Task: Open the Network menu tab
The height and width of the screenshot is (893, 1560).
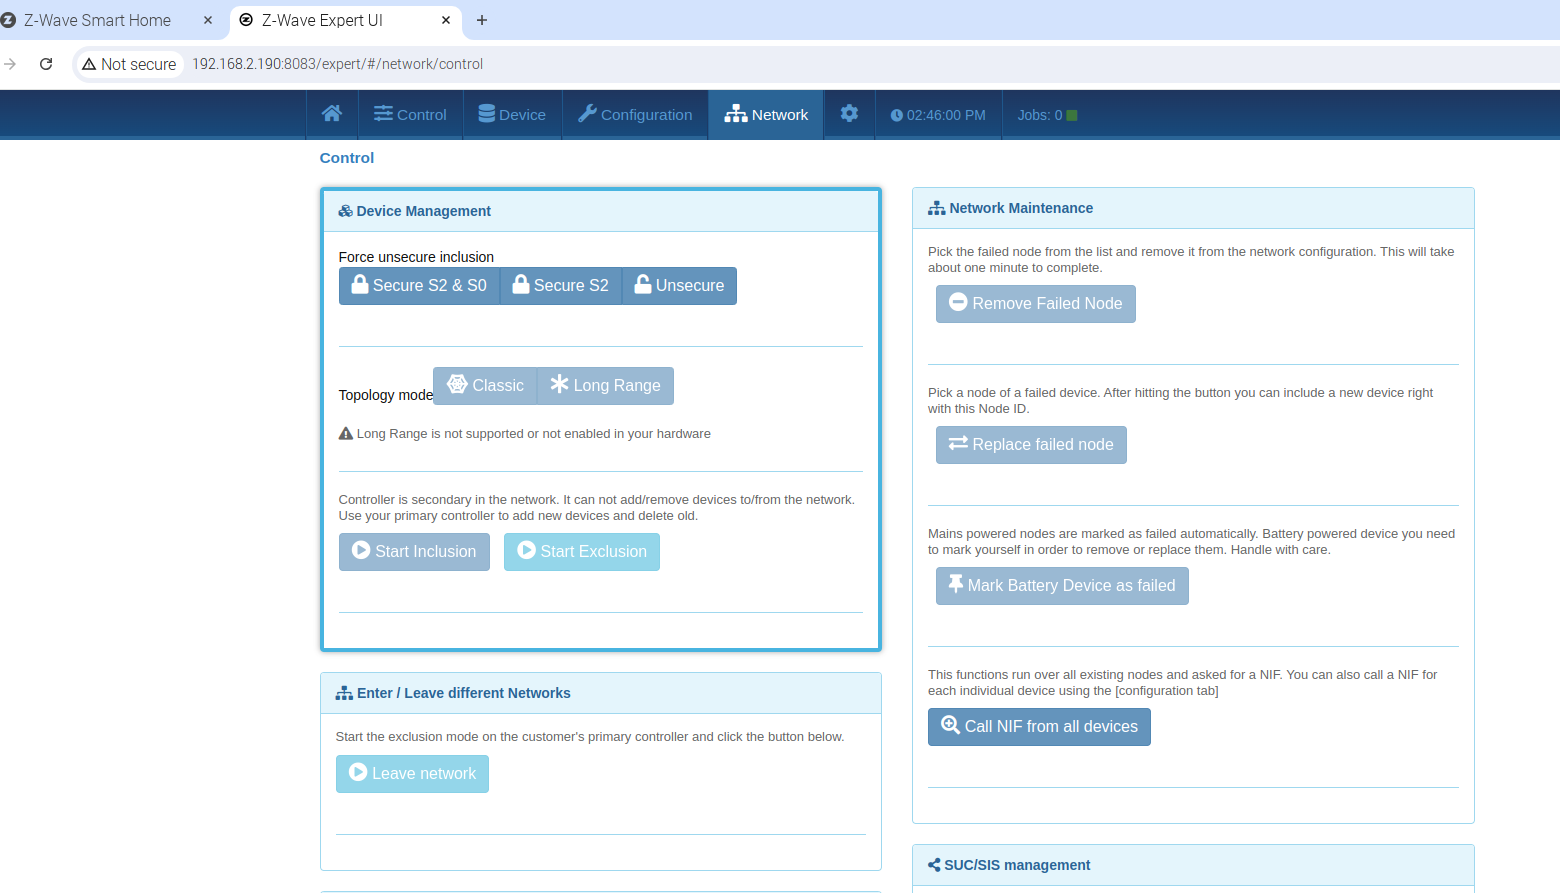Action: click(x=766, y=115)
